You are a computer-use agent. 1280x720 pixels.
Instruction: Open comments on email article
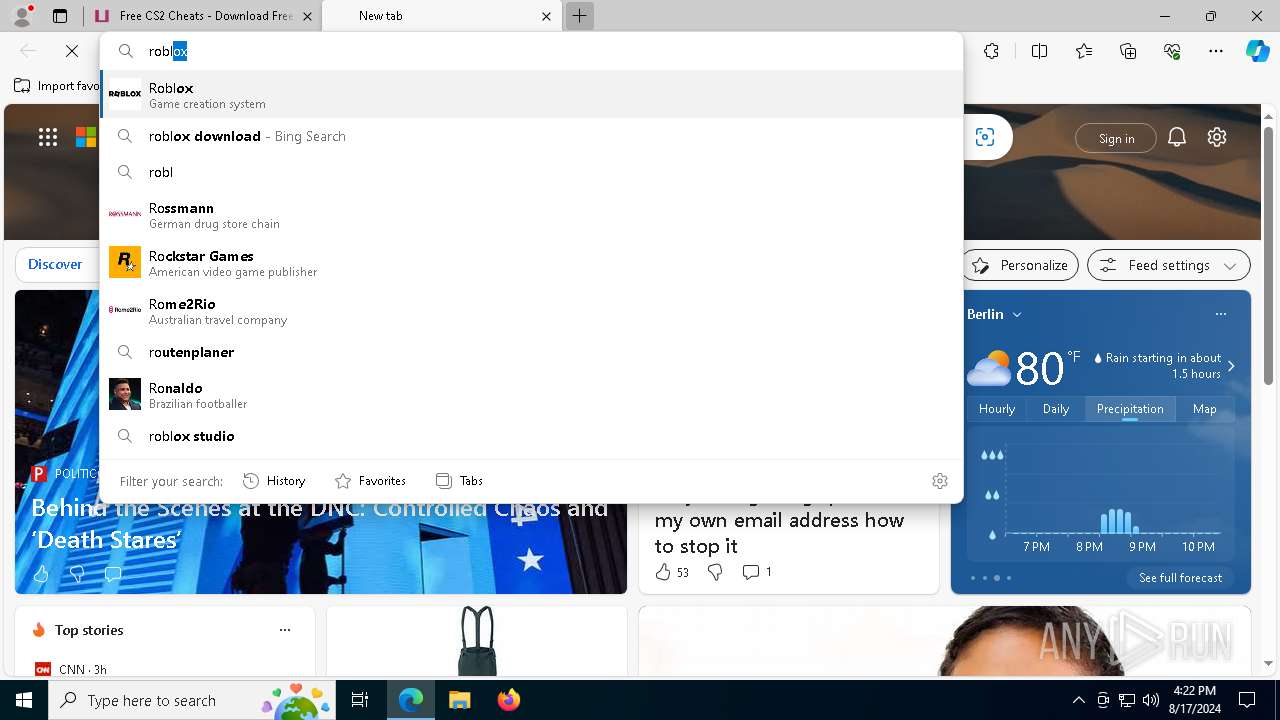click(757, 572)
